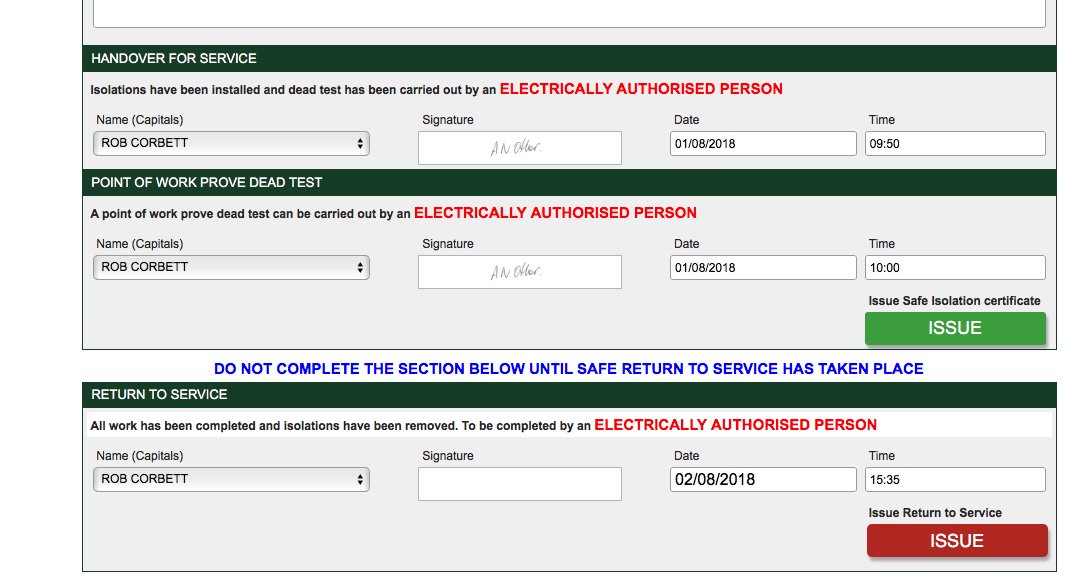Screen dimensions: 1080x582
Task: Select the Prove Dead Test Date field
Action: pos(762,267)
